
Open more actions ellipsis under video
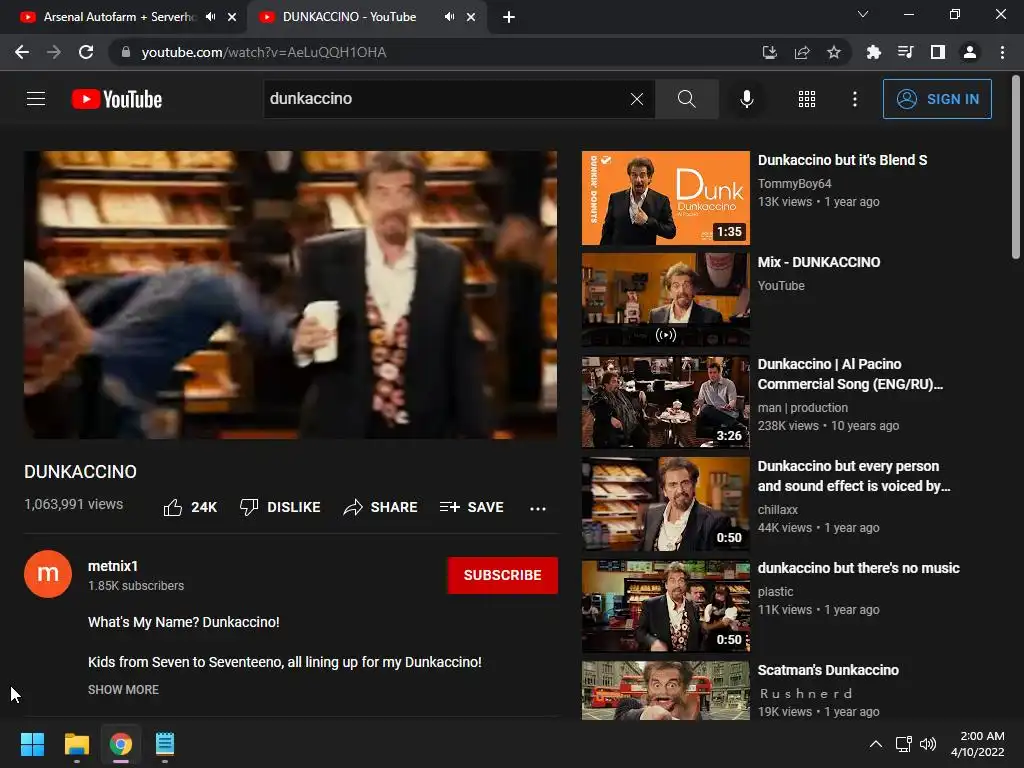pos(537,508)
